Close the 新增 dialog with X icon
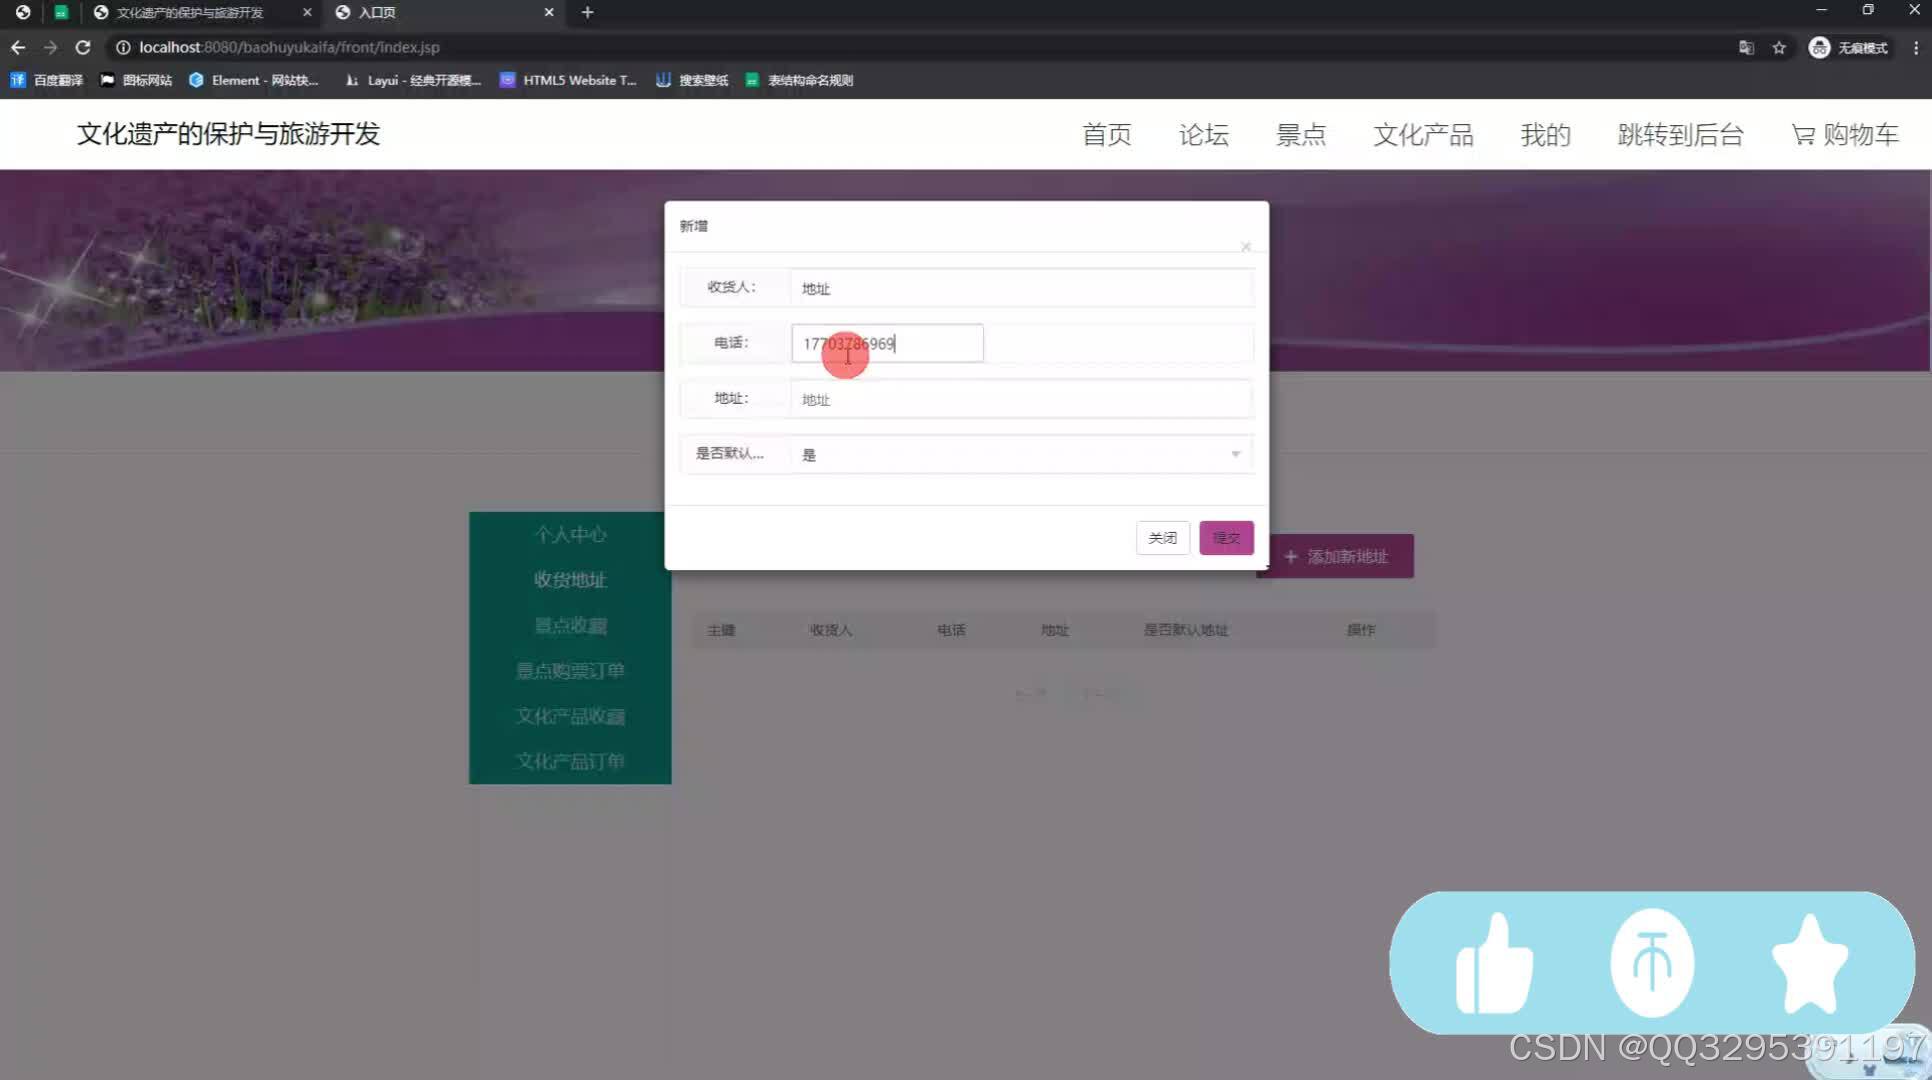This screenshot has height=1080, width=1932. 1245,246
